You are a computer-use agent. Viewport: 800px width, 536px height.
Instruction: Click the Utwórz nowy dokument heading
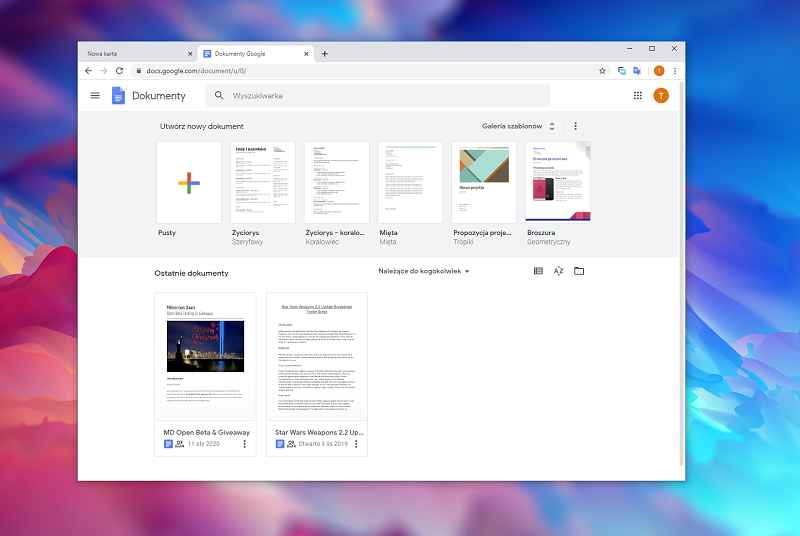[x=202, y=126]
